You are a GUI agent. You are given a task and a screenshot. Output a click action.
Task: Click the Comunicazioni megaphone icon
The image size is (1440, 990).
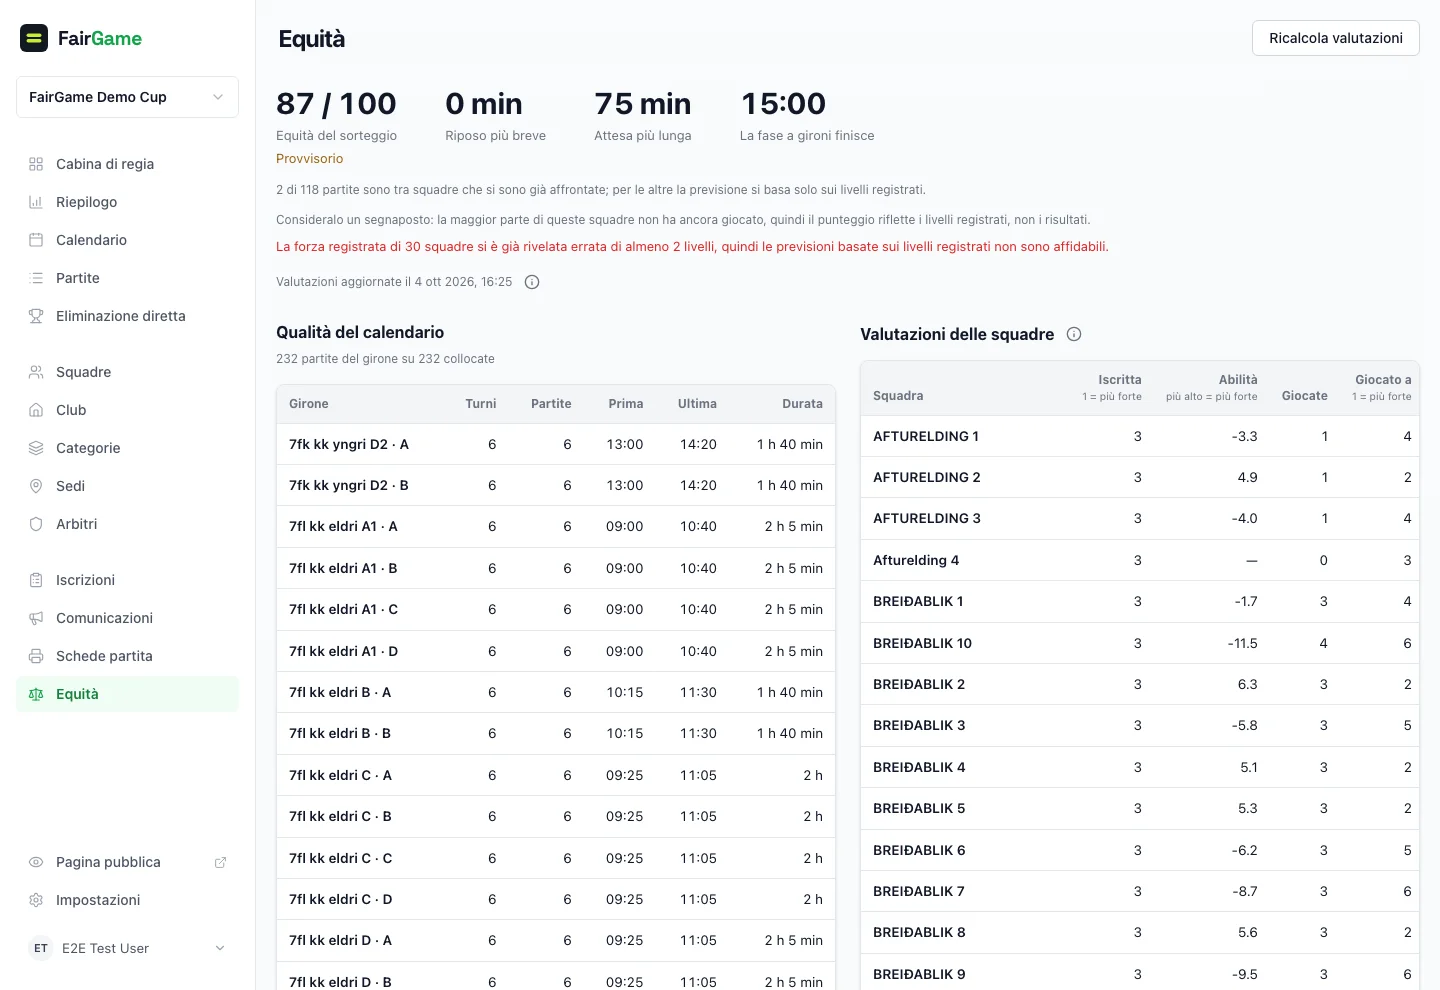coord(36,618)
